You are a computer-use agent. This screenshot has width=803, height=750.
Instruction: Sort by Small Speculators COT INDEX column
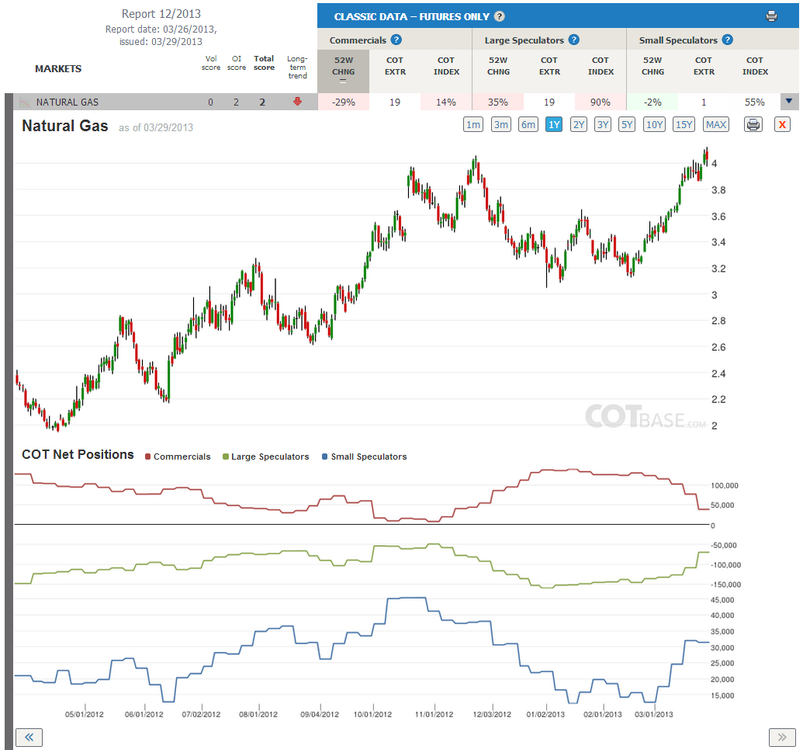coord(755,66)
